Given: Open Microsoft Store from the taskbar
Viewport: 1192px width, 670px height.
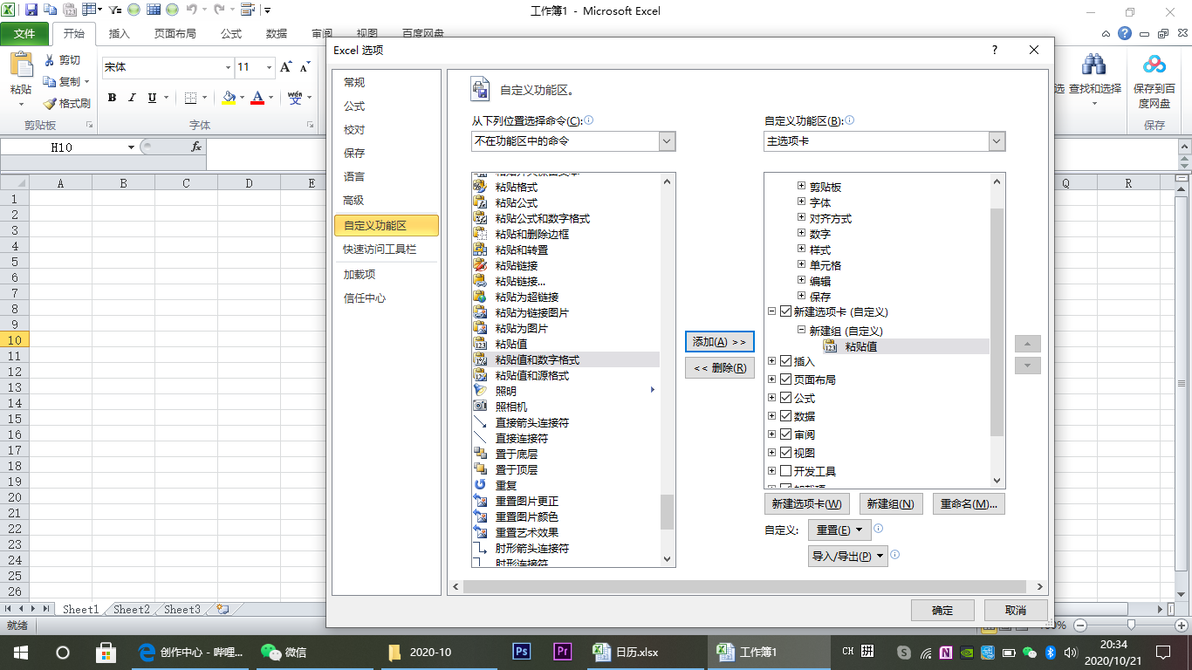Looking at the screenshot, I should [106, 652].
